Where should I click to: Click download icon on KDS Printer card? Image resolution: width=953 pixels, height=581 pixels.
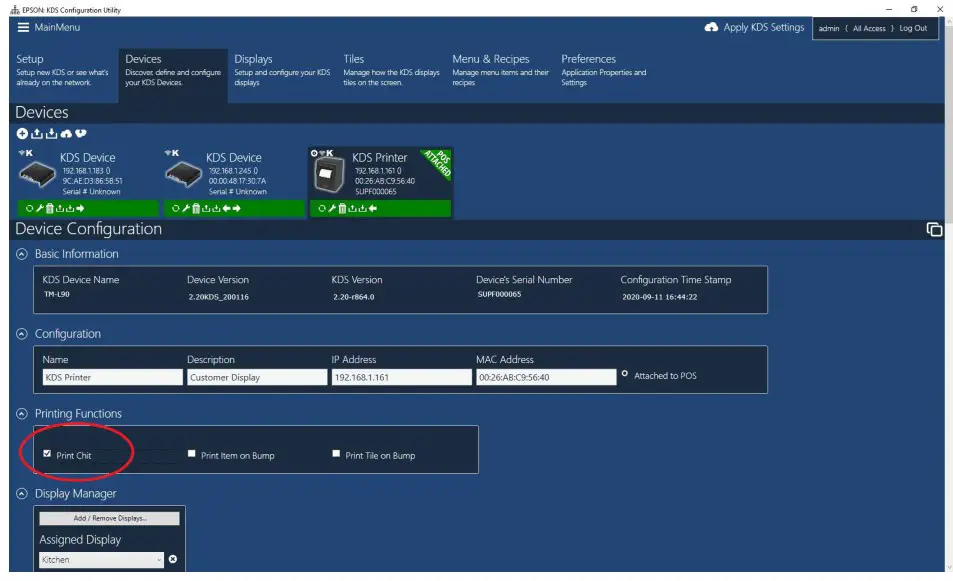coord(362,208)
